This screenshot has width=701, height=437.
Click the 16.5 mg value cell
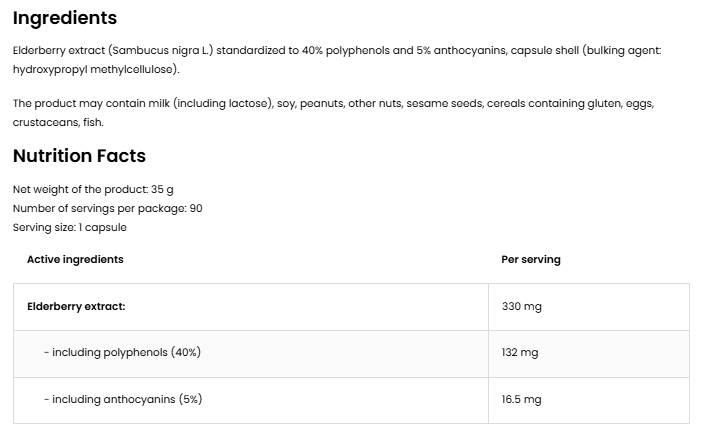521,400
